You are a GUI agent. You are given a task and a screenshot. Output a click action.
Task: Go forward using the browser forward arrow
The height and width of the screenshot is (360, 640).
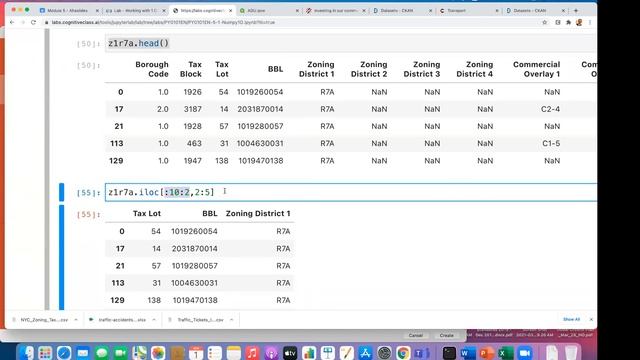[22, 22]
